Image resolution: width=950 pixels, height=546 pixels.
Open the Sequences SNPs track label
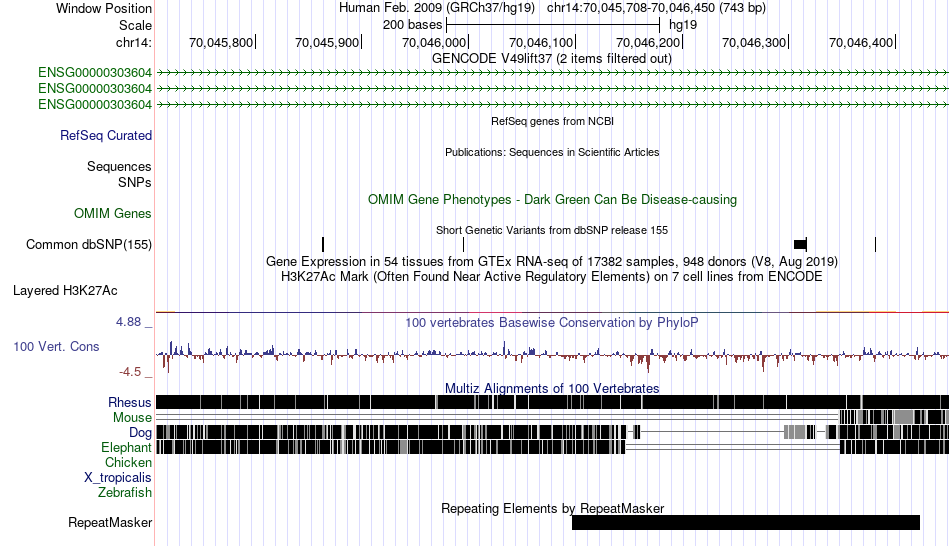click(x=119, y=175)
